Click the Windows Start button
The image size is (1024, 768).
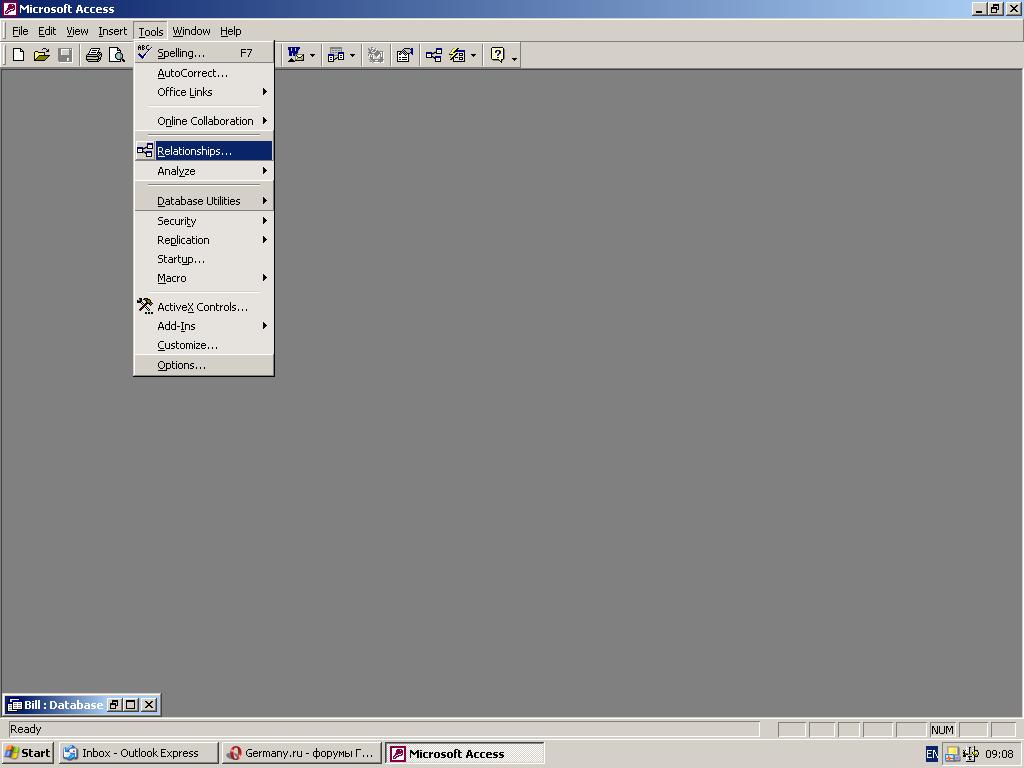point(27,753)
